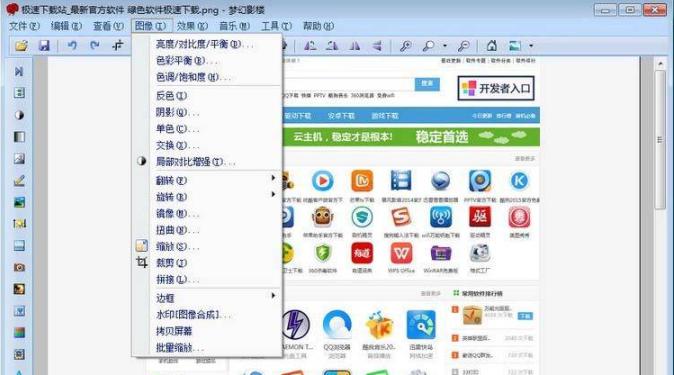Open the 文件 menu
674x375 pixels.
click(x=24, y=26)
